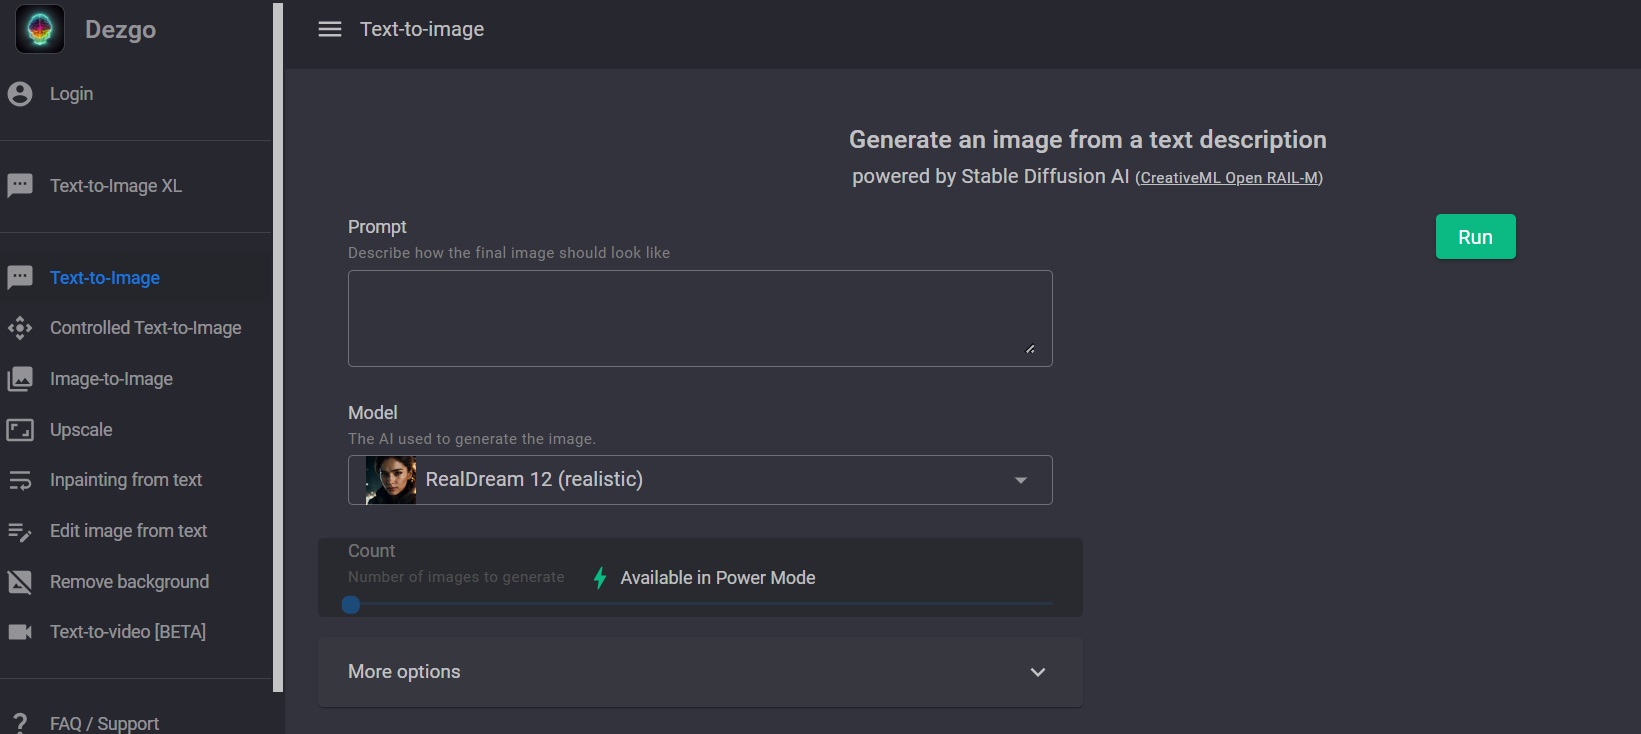Click the Text-to-Image chat bubble icon
Screen dimensions: 1641x734
click(20, 278)
